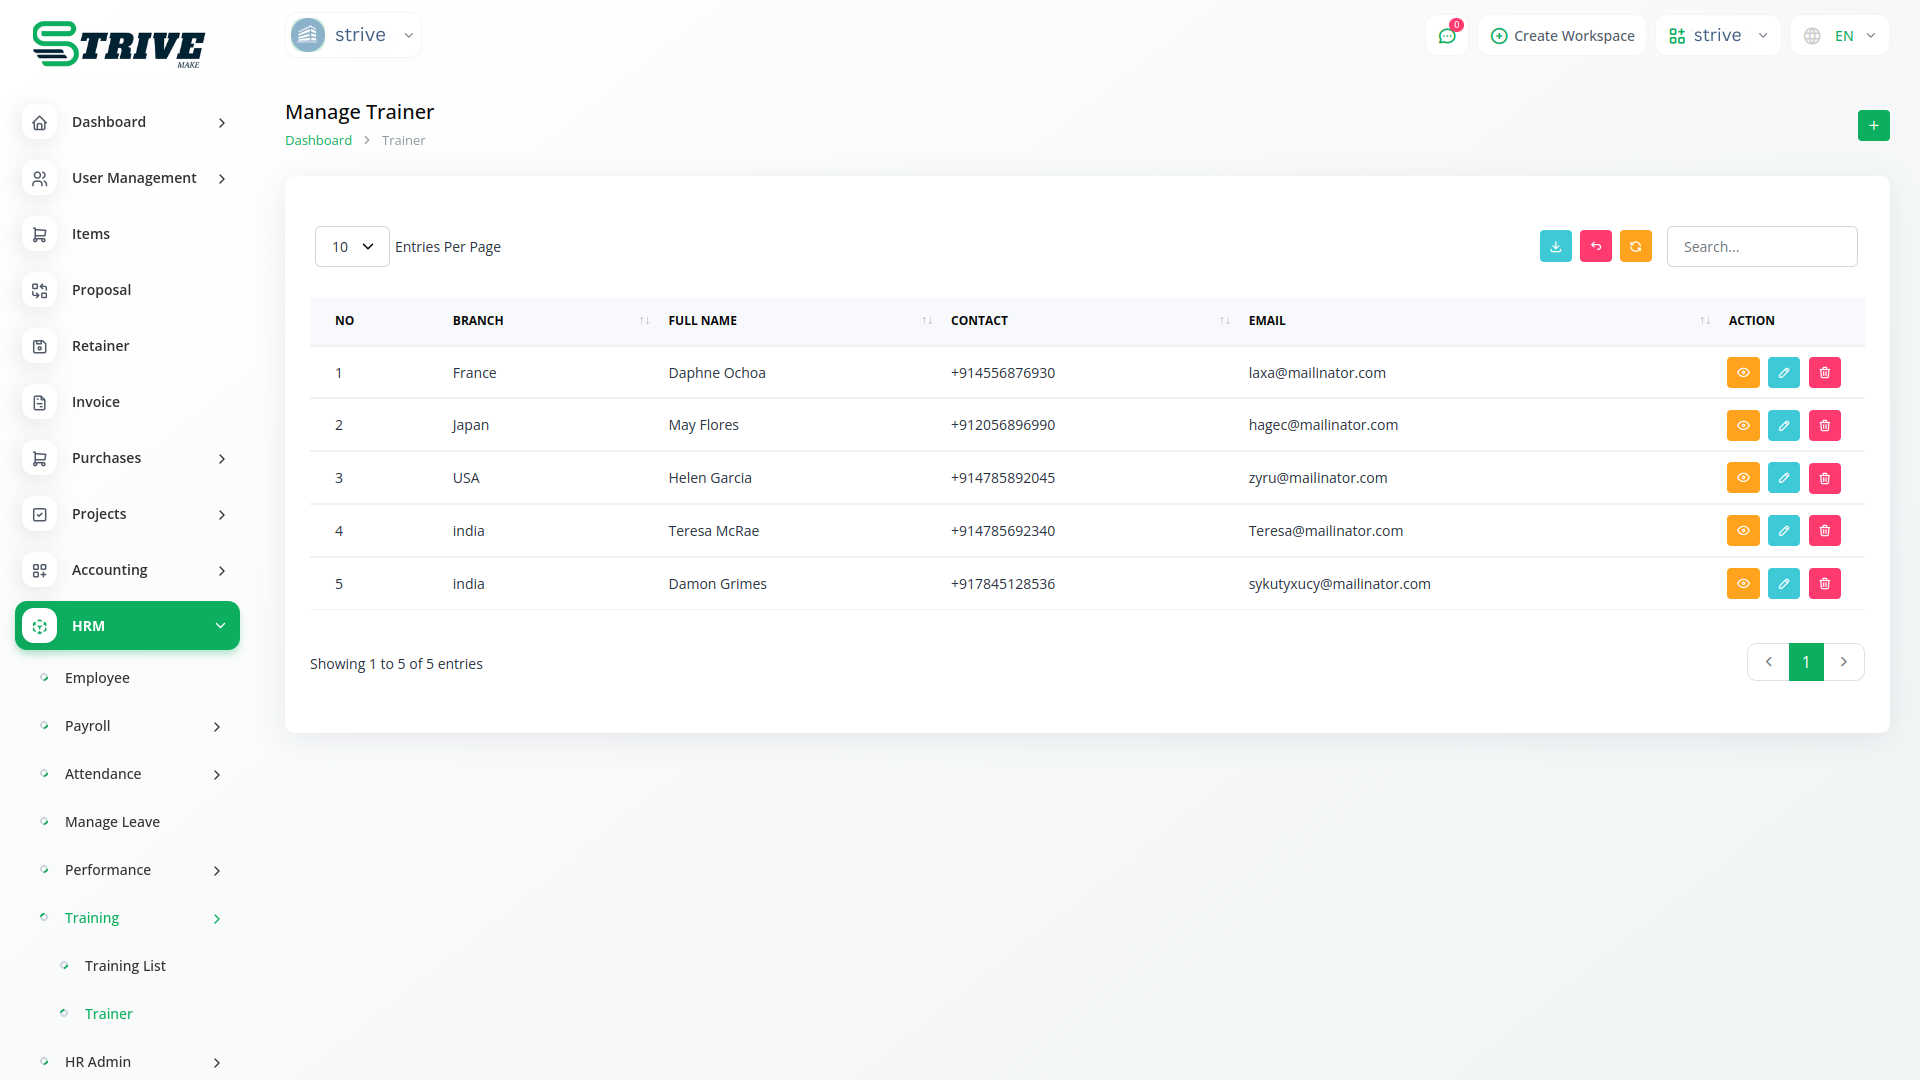View Damon Grimes details with eye icon
Image resolution: width=1920 pixels, height=1080 pixels.
pyautogui.click(x=1742, y=584)
